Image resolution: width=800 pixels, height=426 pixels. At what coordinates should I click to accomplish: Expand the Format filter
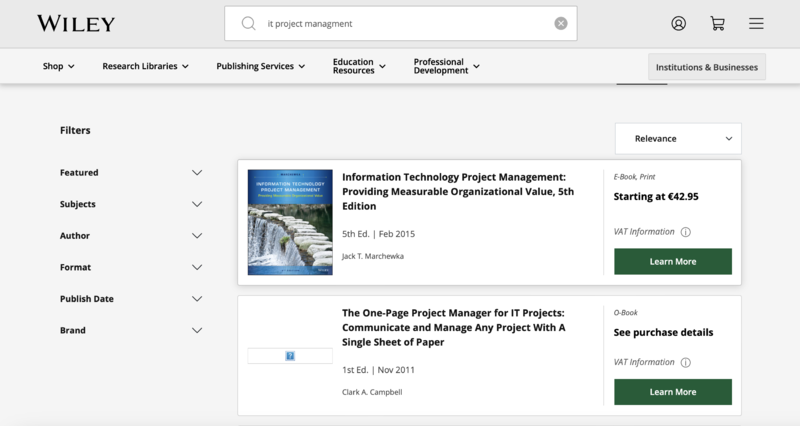(x=197, y=267)
